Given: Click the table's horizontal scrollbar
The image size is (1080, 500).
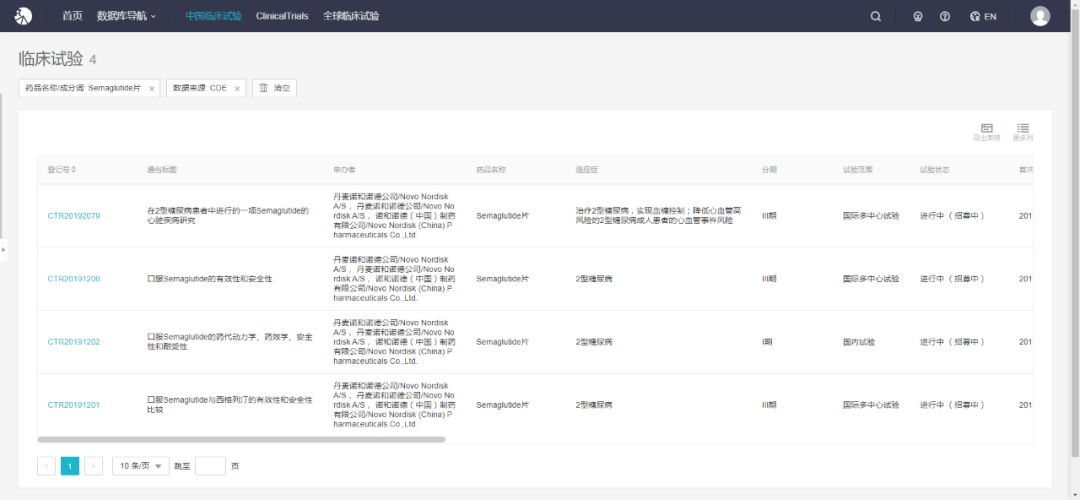Looking at the screenshot, I should coord(241,439).
